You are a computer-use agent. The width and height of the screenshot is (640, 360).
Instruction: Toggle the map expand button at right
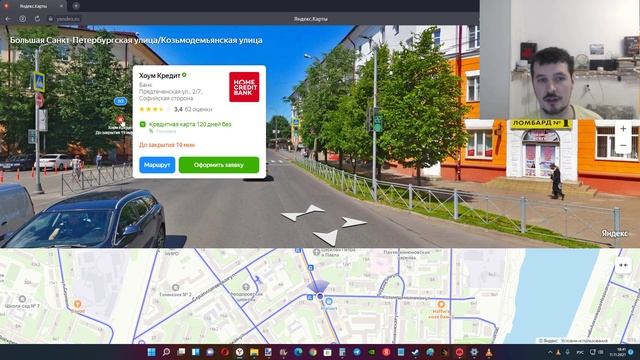click(623, 265)
